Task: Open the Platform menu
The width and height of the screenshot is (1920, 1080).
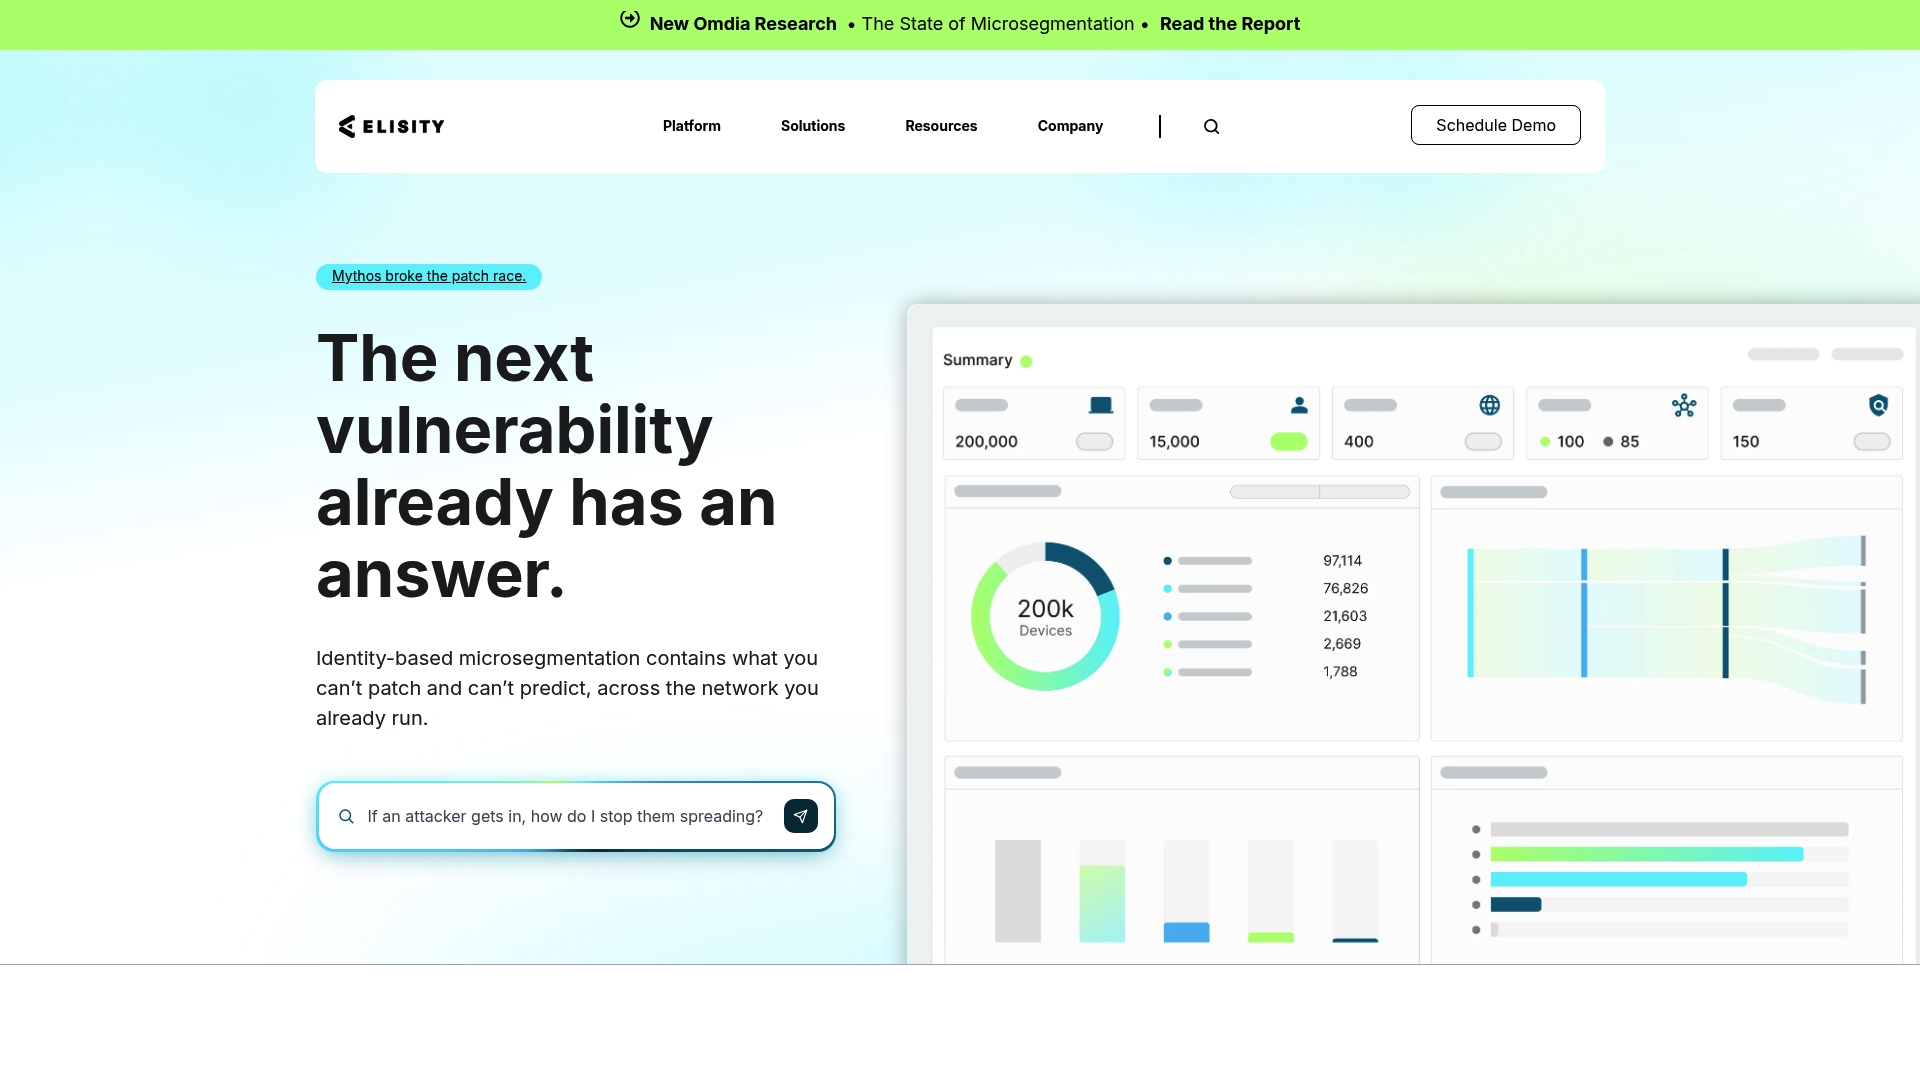Action: 691,126
